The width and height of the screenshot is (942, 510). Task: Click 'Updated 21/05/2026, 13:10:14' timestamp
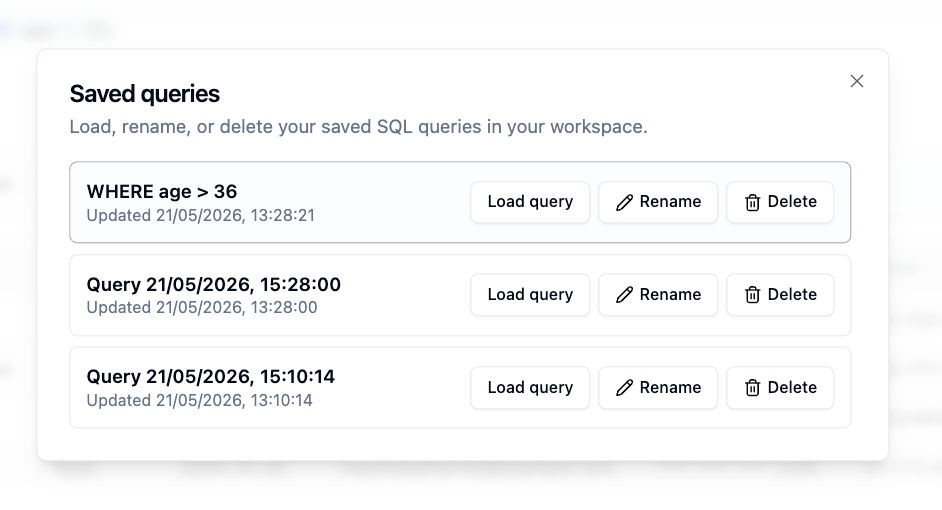199,400
